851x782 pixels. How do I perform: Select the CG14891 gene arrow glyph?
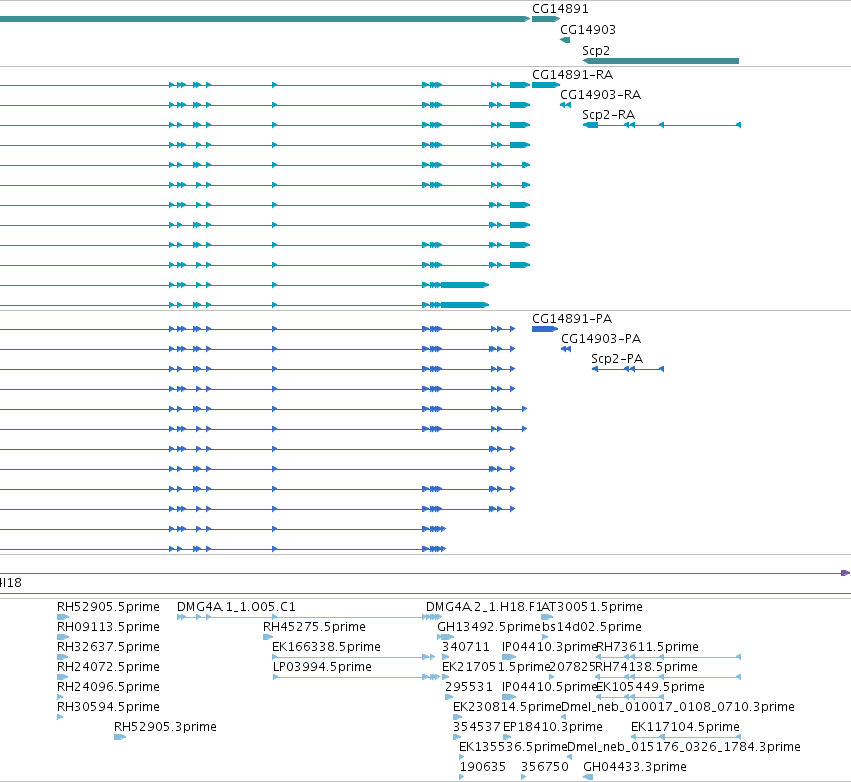[x=546, y=19]
